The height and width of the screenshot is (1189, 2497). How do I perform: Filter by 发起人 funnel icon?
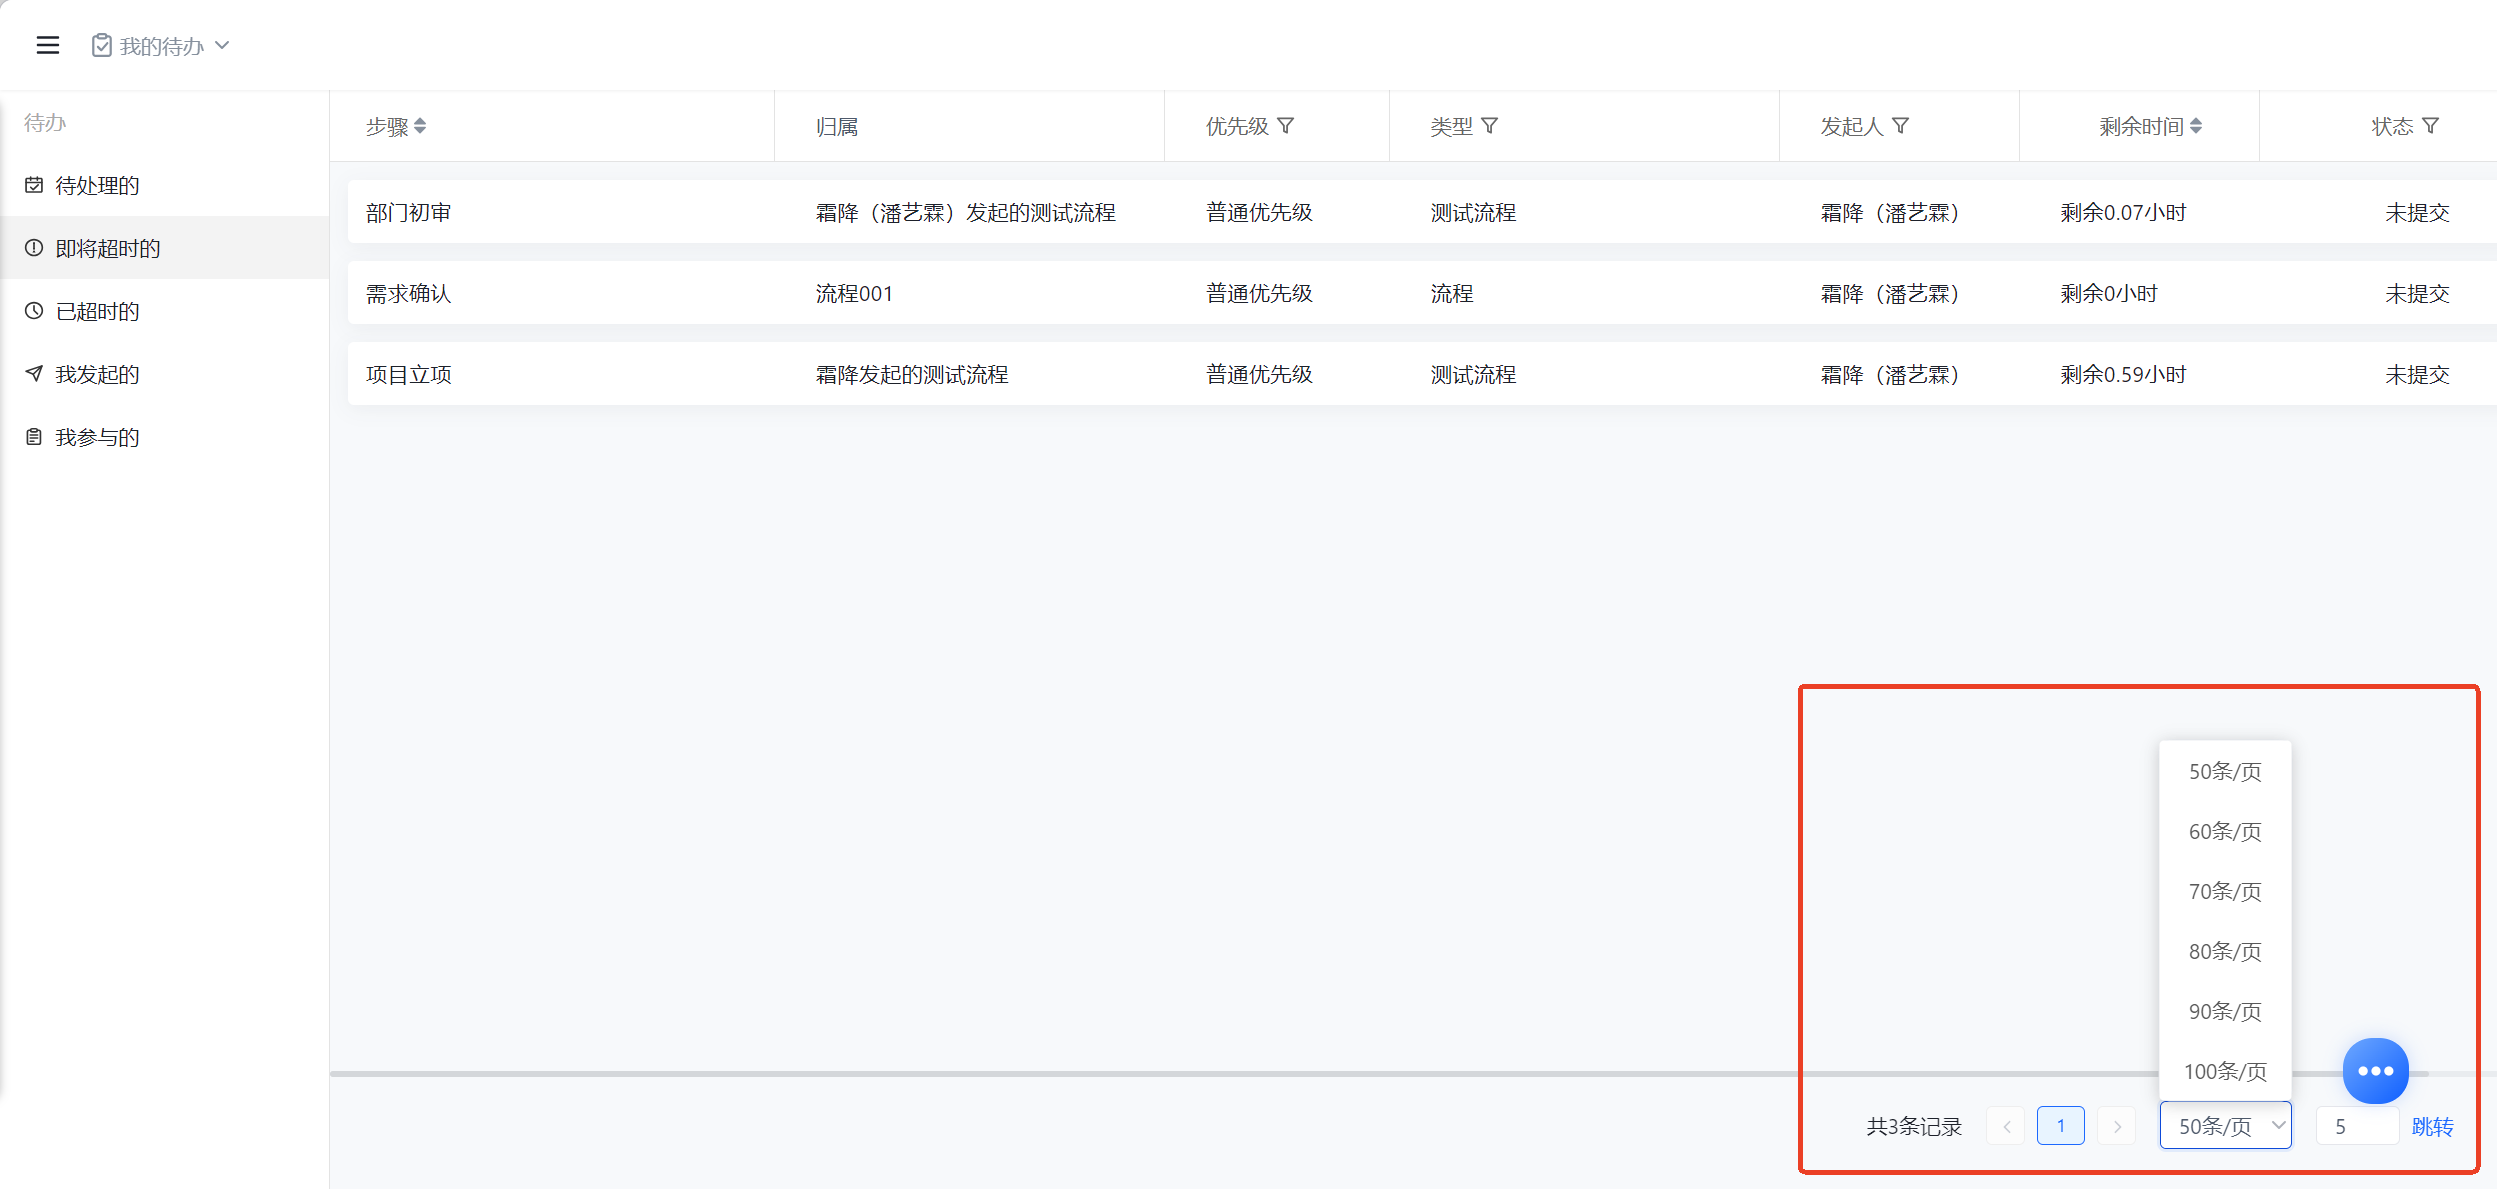(1901, 126)
